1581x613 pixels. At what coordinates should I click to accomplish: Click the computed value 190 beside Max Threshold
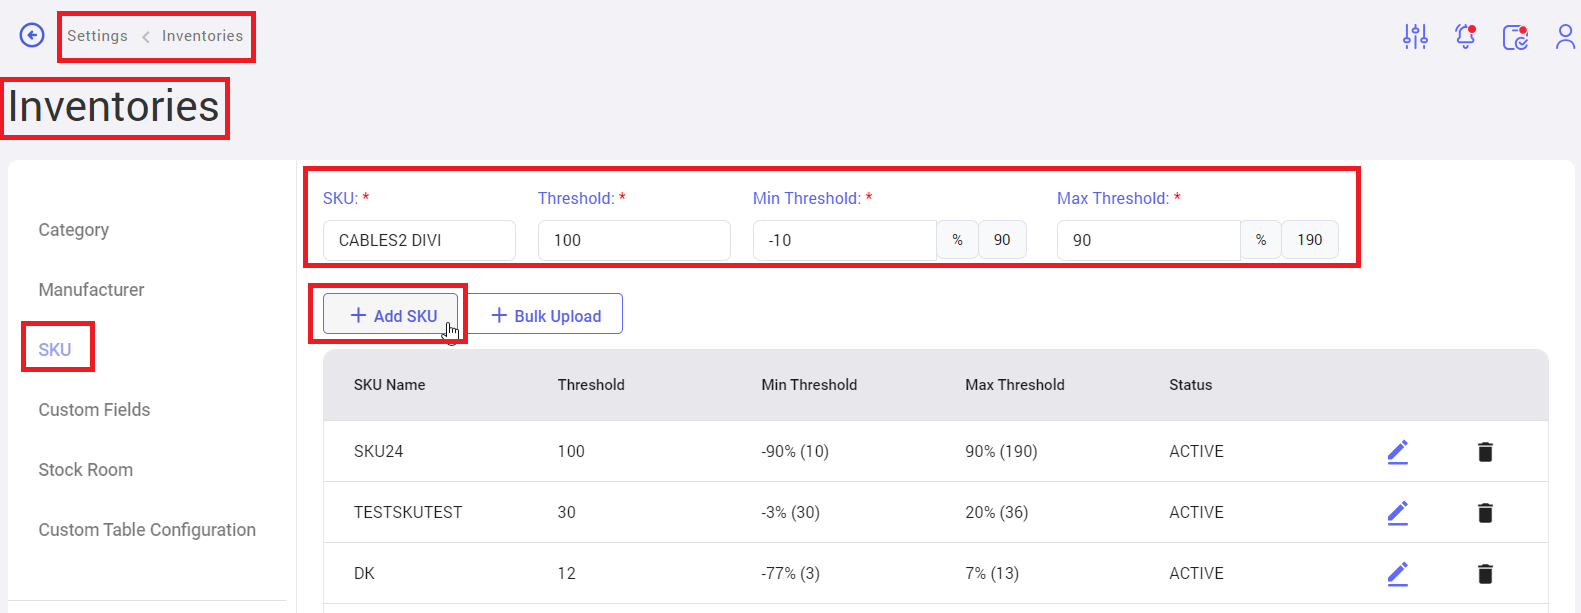(1310, 240)
